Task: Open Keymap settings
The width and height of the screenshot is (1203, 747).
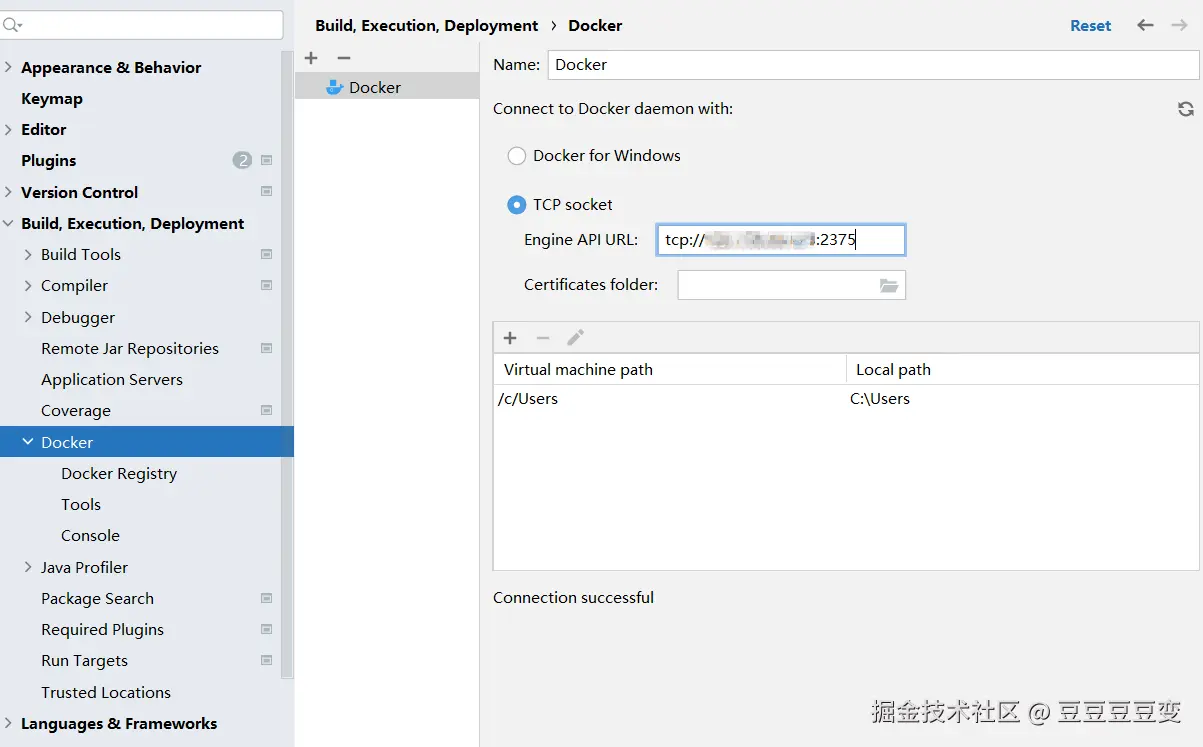Action: coord(52,98)
